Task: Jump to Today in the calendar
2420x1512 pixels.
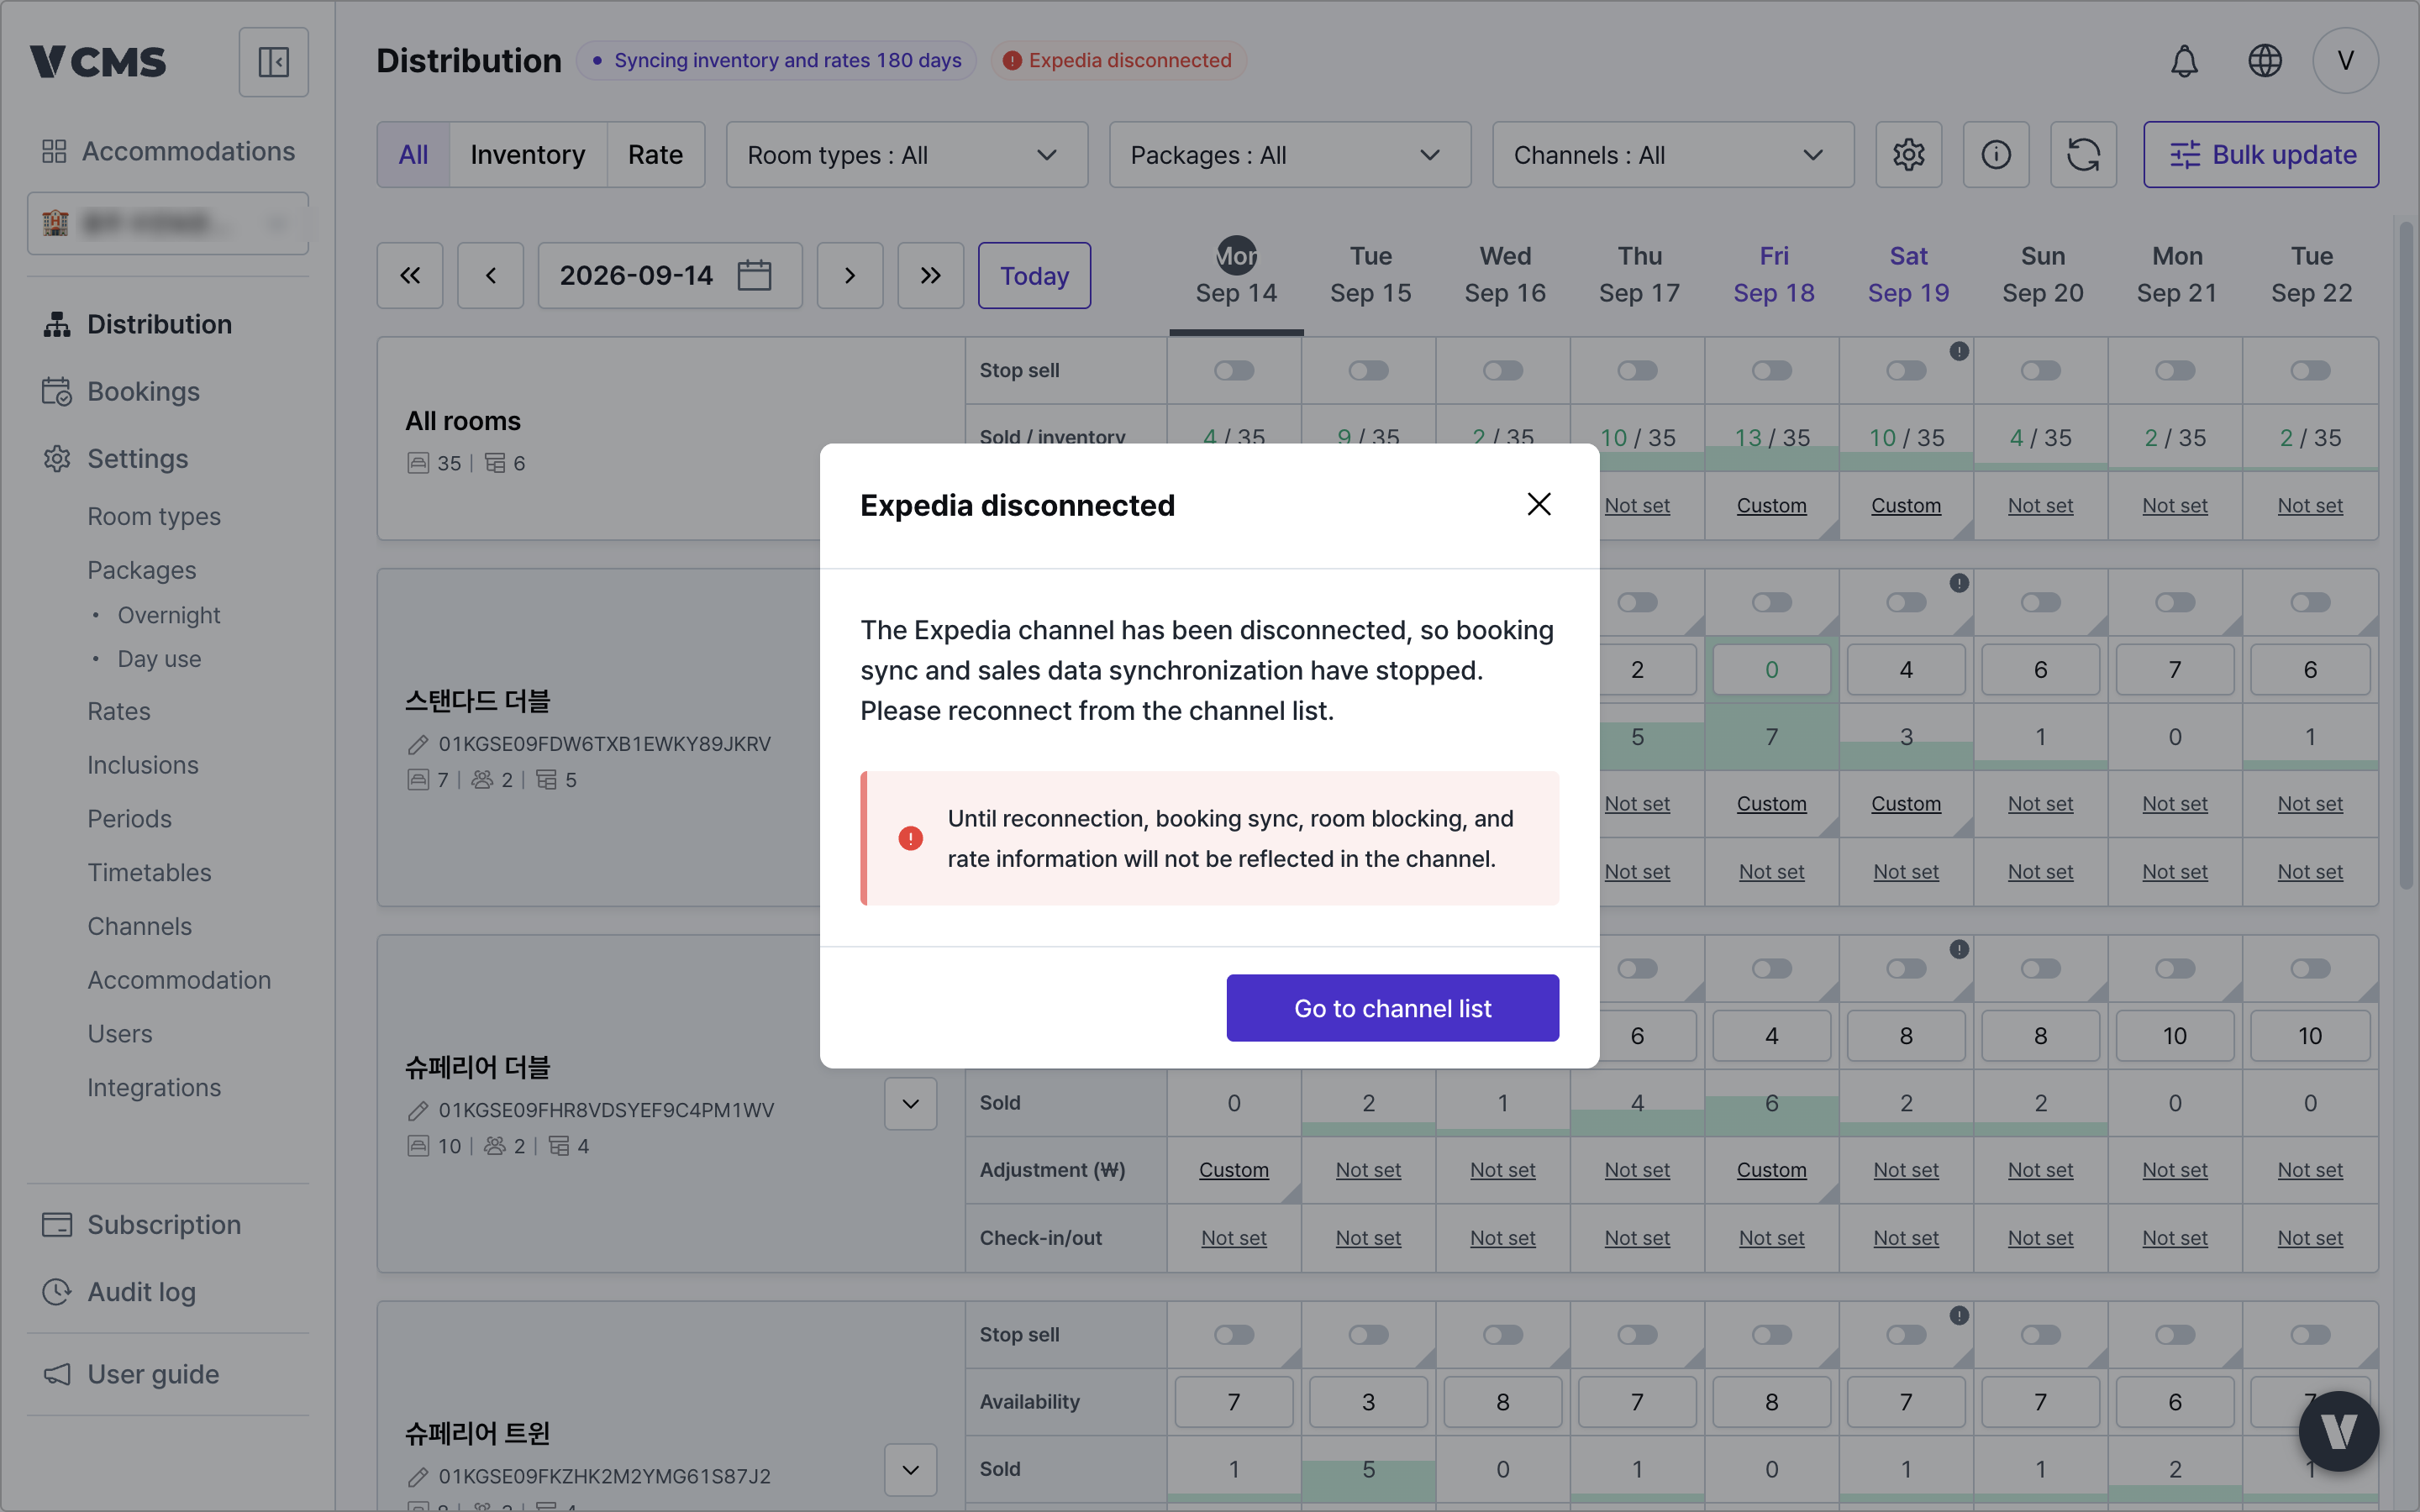Action: click(x=1034, y=276)
